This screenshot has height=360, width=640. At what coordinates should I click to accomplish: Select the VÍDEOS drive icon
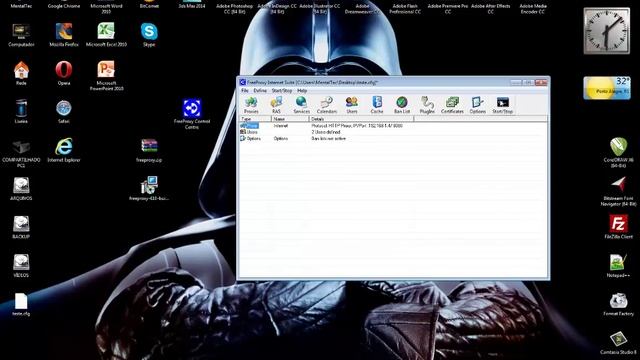[x=21, y=266]
